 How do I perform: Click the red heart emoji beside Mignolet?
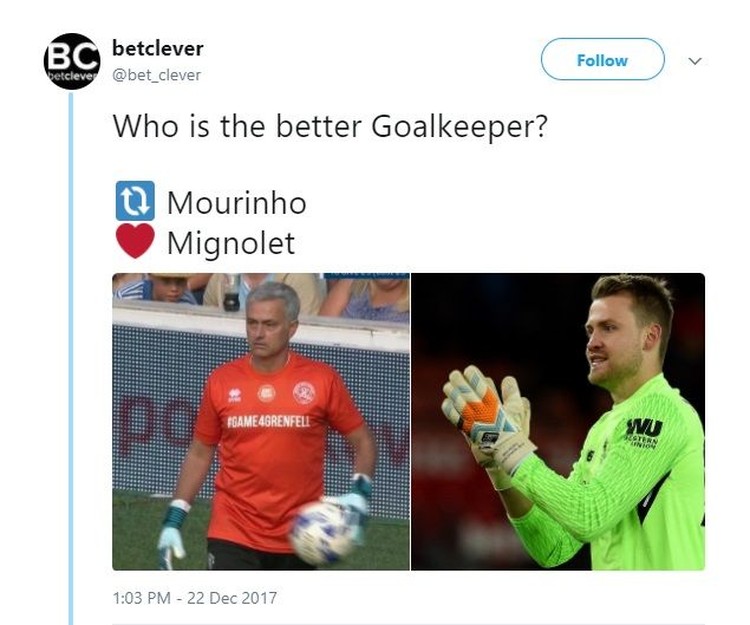click(135, 241)
